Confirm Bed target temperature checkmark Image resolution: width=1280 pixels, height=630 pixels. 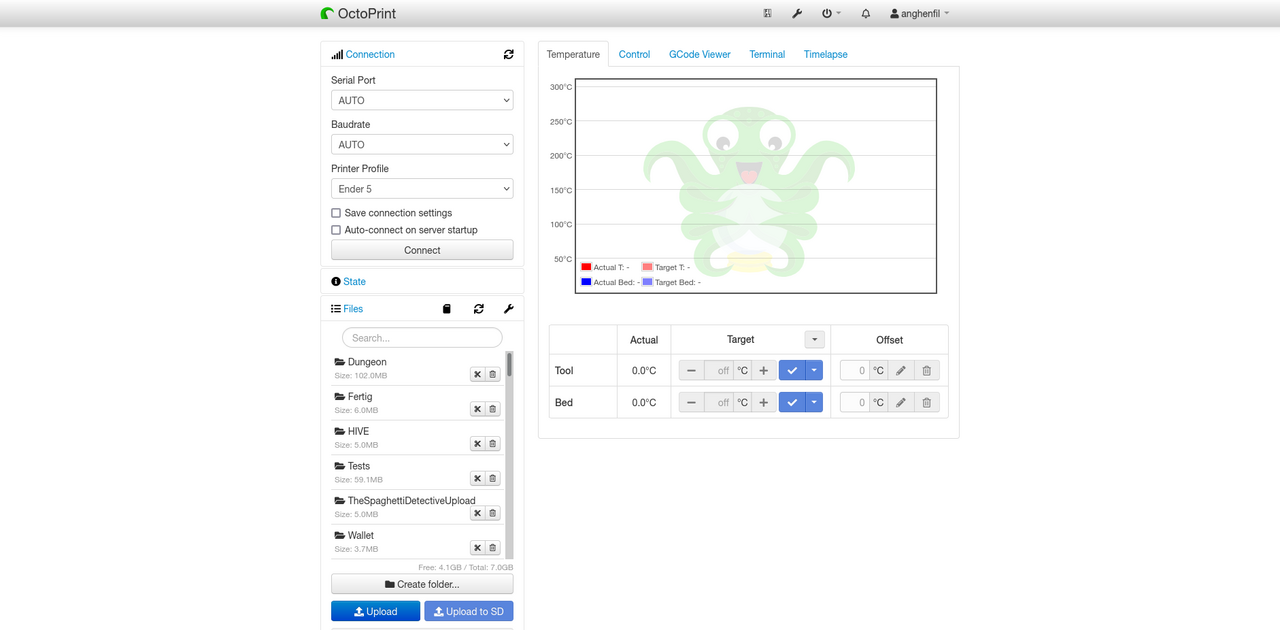(x=792, y=402)
